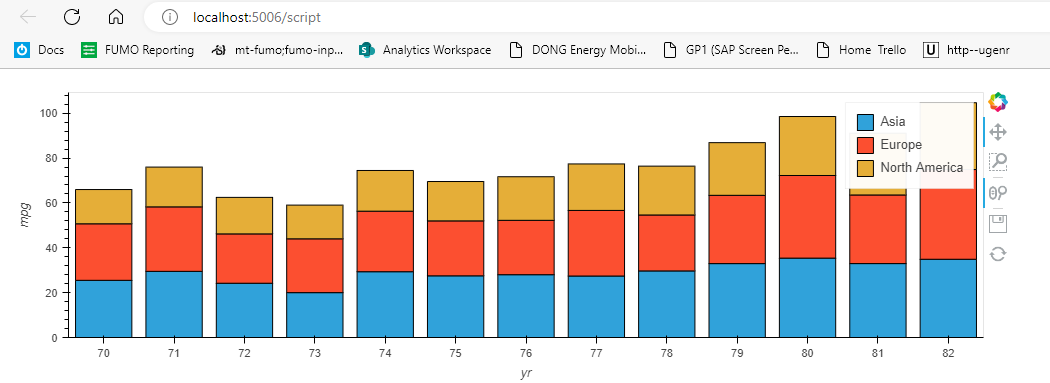Click the Asia legend label
This screenshot has width=1050, height=383.
point(893,122)
